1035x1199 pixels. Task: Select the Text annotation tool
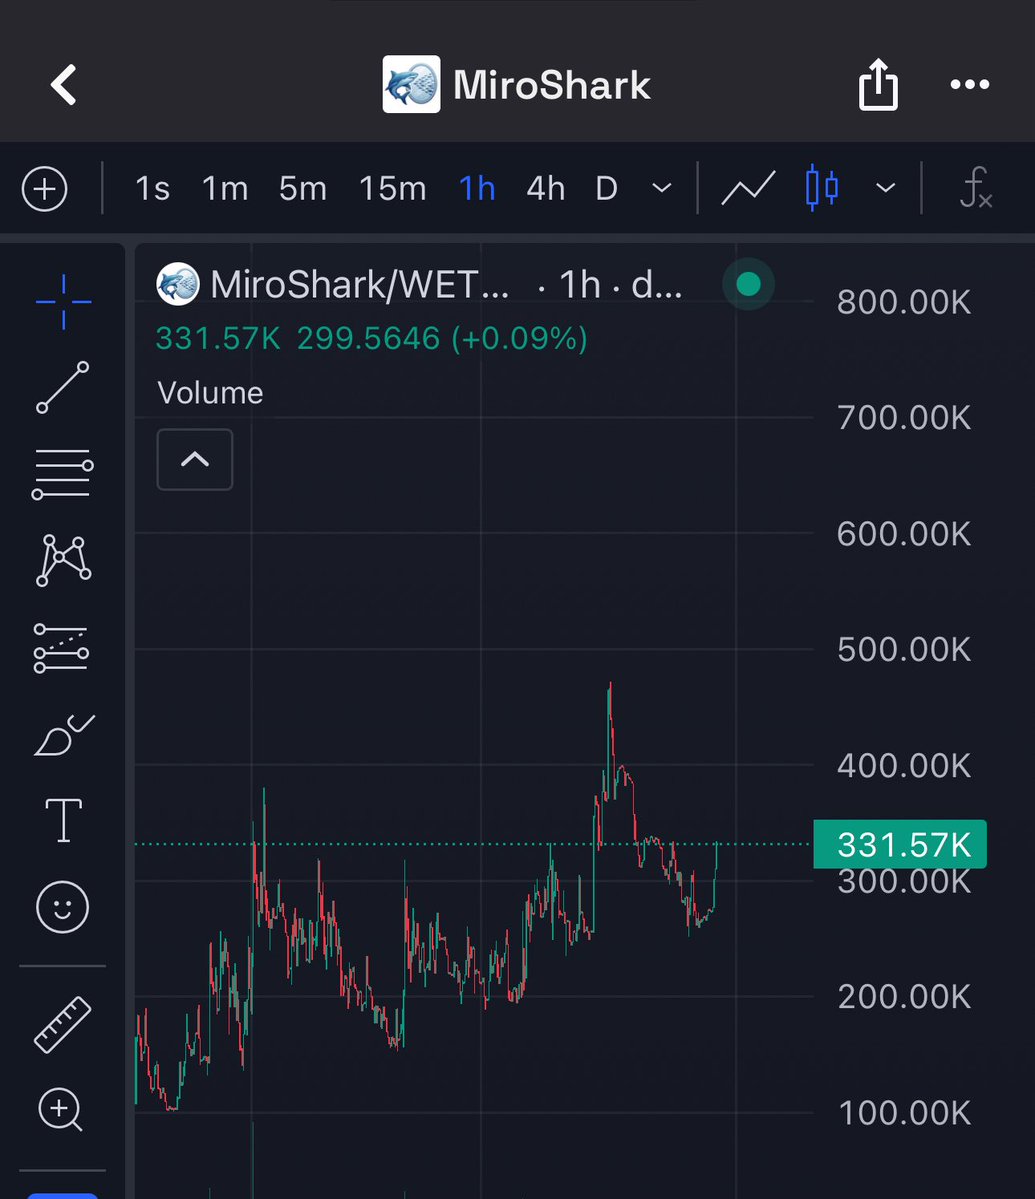[63, 820]
